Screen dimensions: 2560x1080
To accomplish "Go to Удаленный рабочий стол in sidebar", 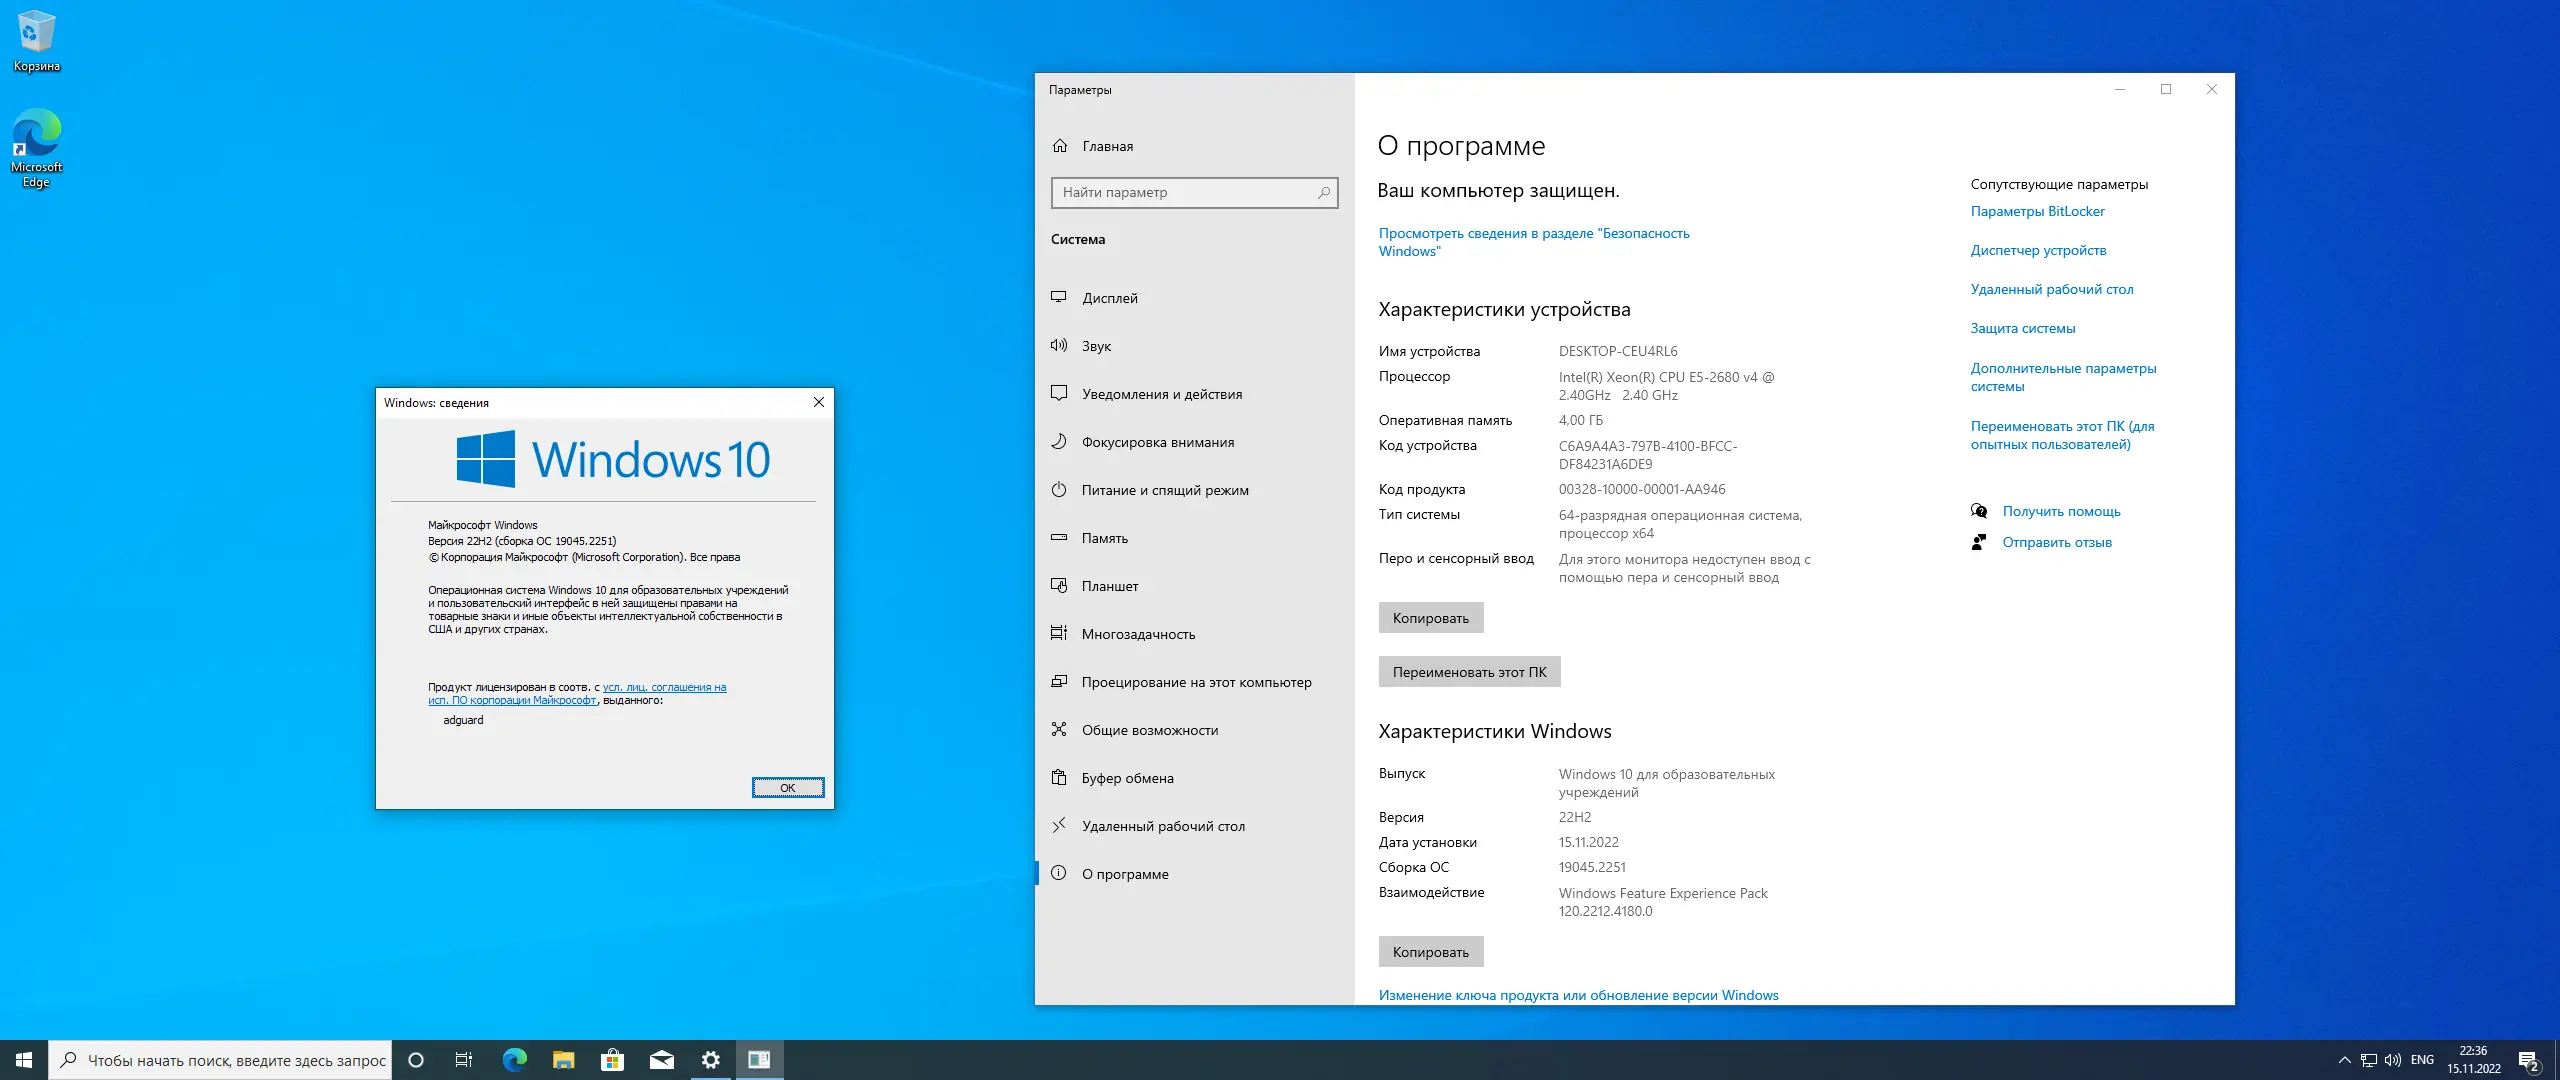I will [x=1163, y=826].
